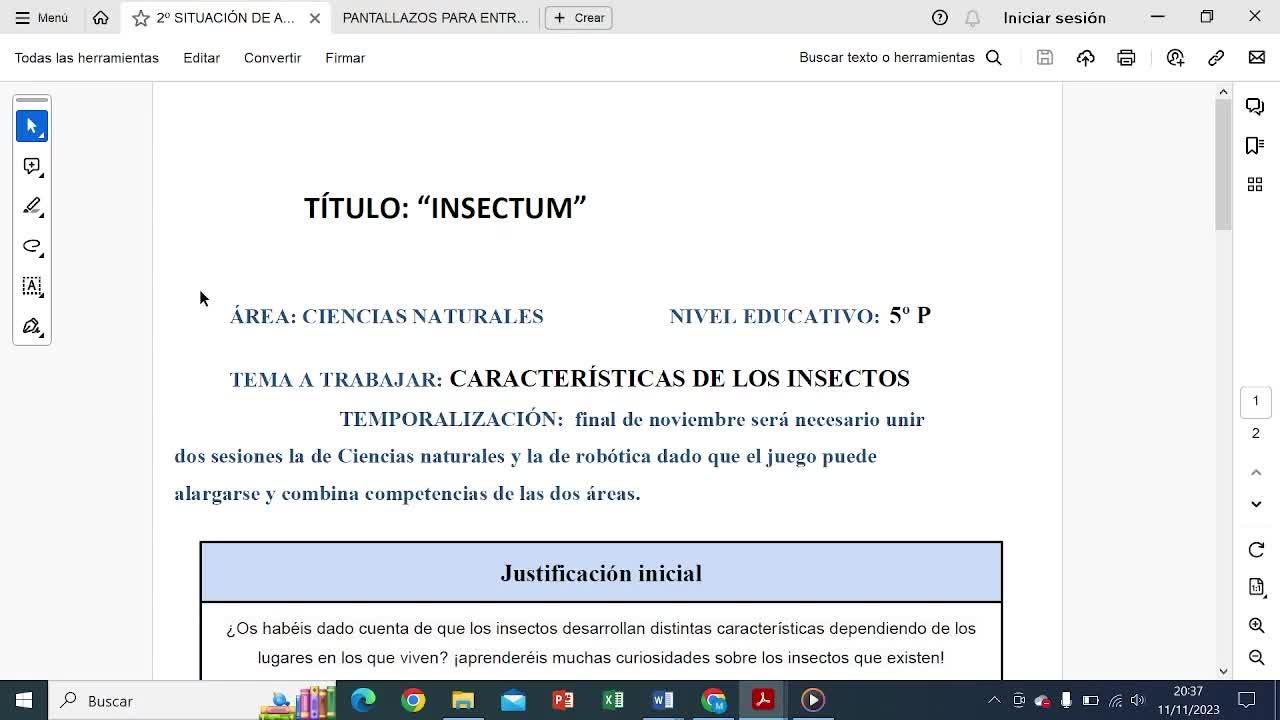Click the save diskette icon
The width and height of the screenshot is (1280, 720).
[x=1045, y=58]
